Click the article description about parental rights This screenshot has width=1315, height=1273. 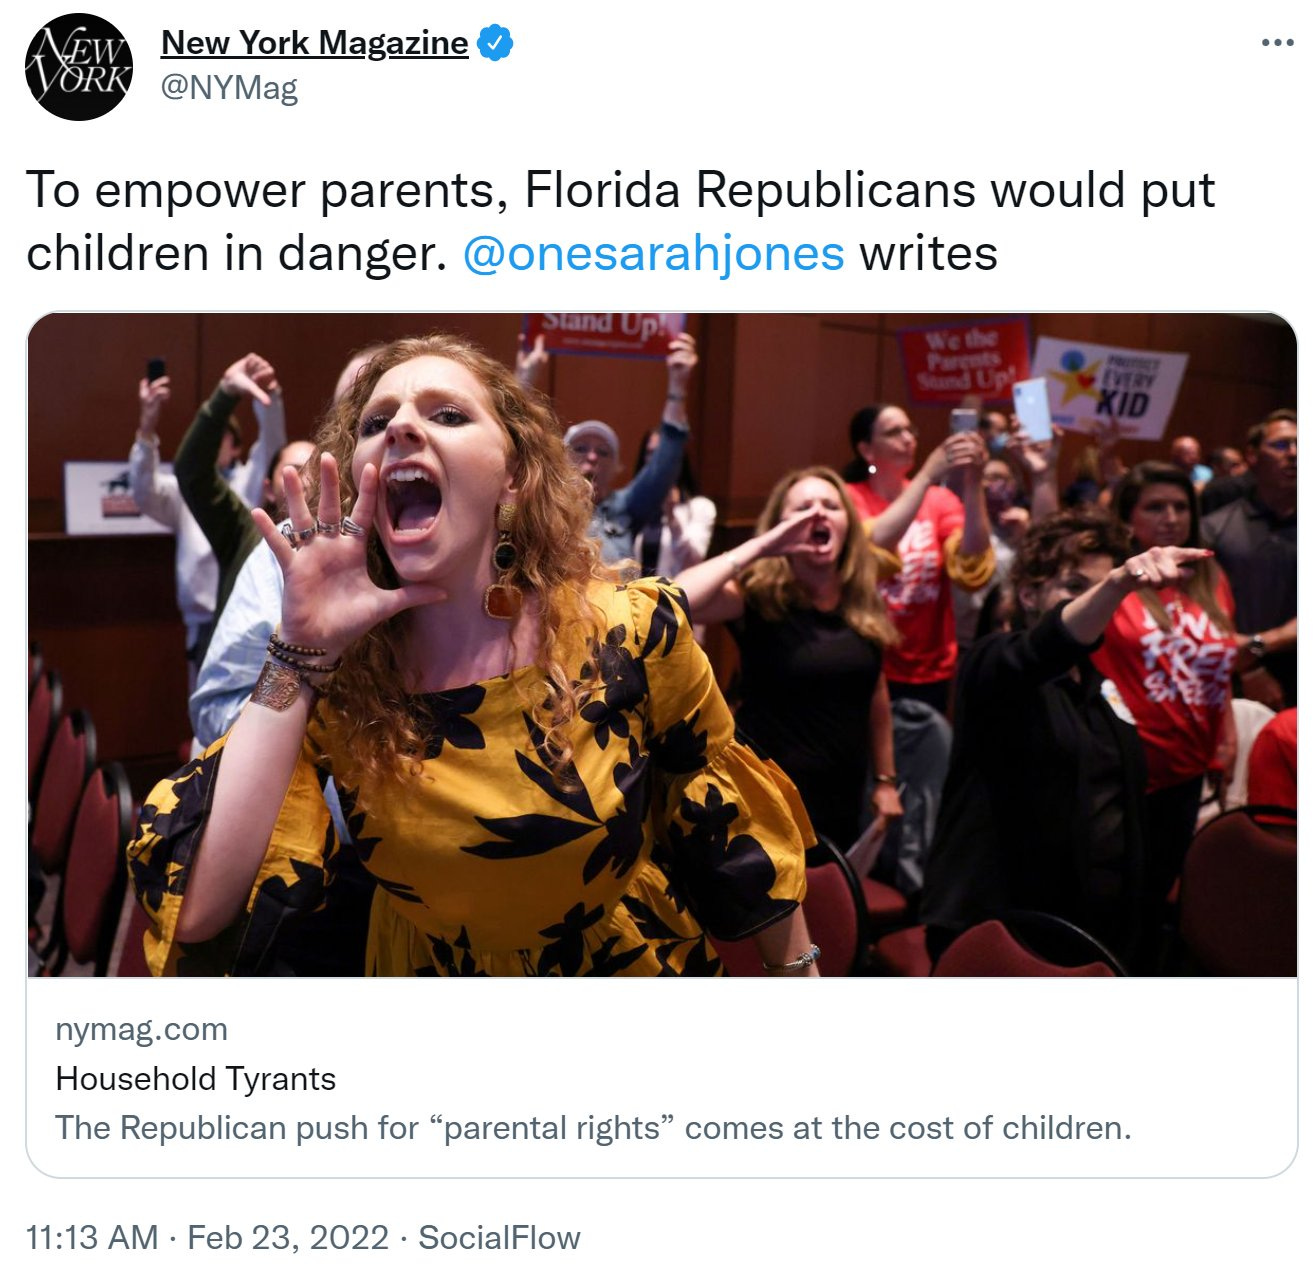(x=593, y=1128)
